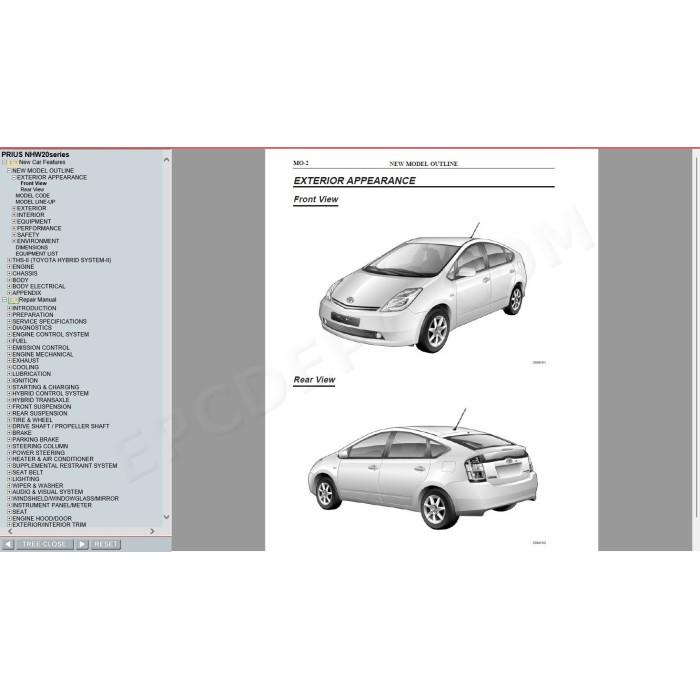Select POWER STEERING in the tree
This screenshot has width=700, height=700.
pyautogui.click(x=39, y=453)
